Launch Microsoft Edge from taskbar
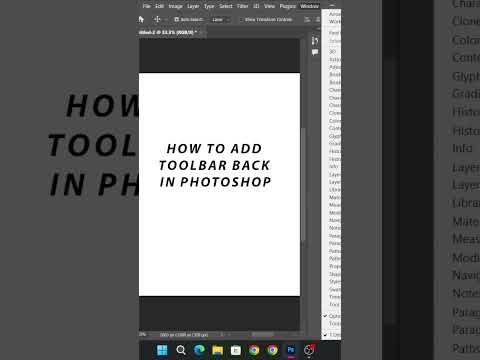480x360 pixels. (x=199, y=350)
